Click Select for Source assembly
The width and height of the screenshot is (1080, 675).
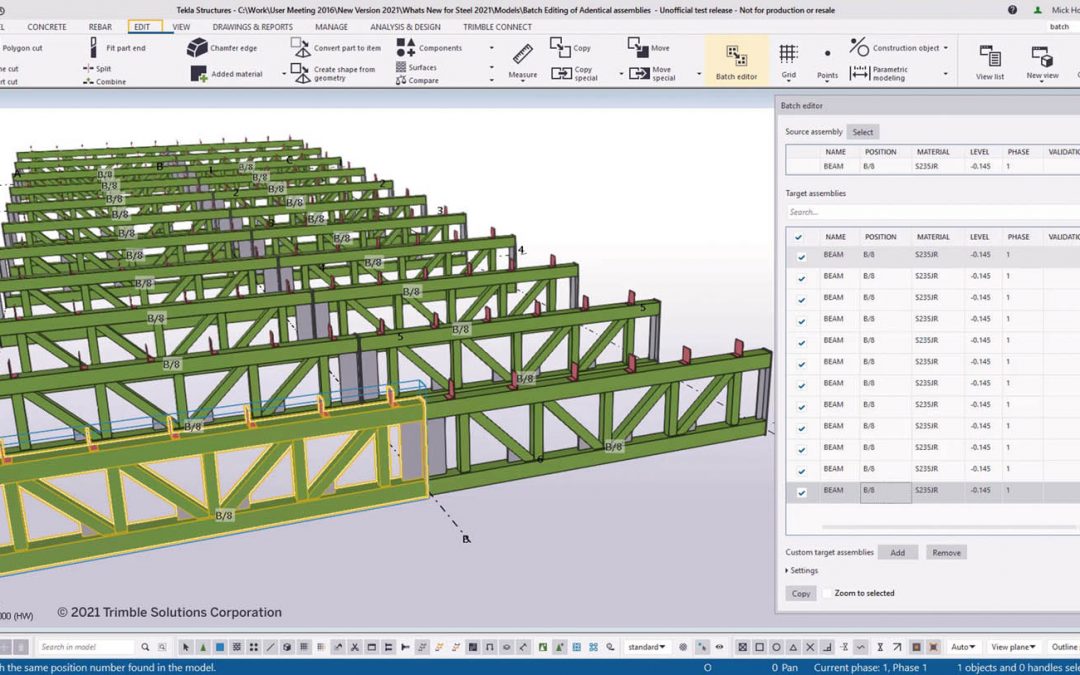pos(862,132)
